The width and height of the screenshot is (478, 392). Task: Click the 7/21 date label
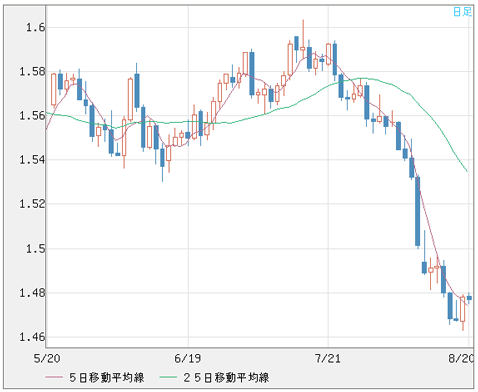point(328,358)
